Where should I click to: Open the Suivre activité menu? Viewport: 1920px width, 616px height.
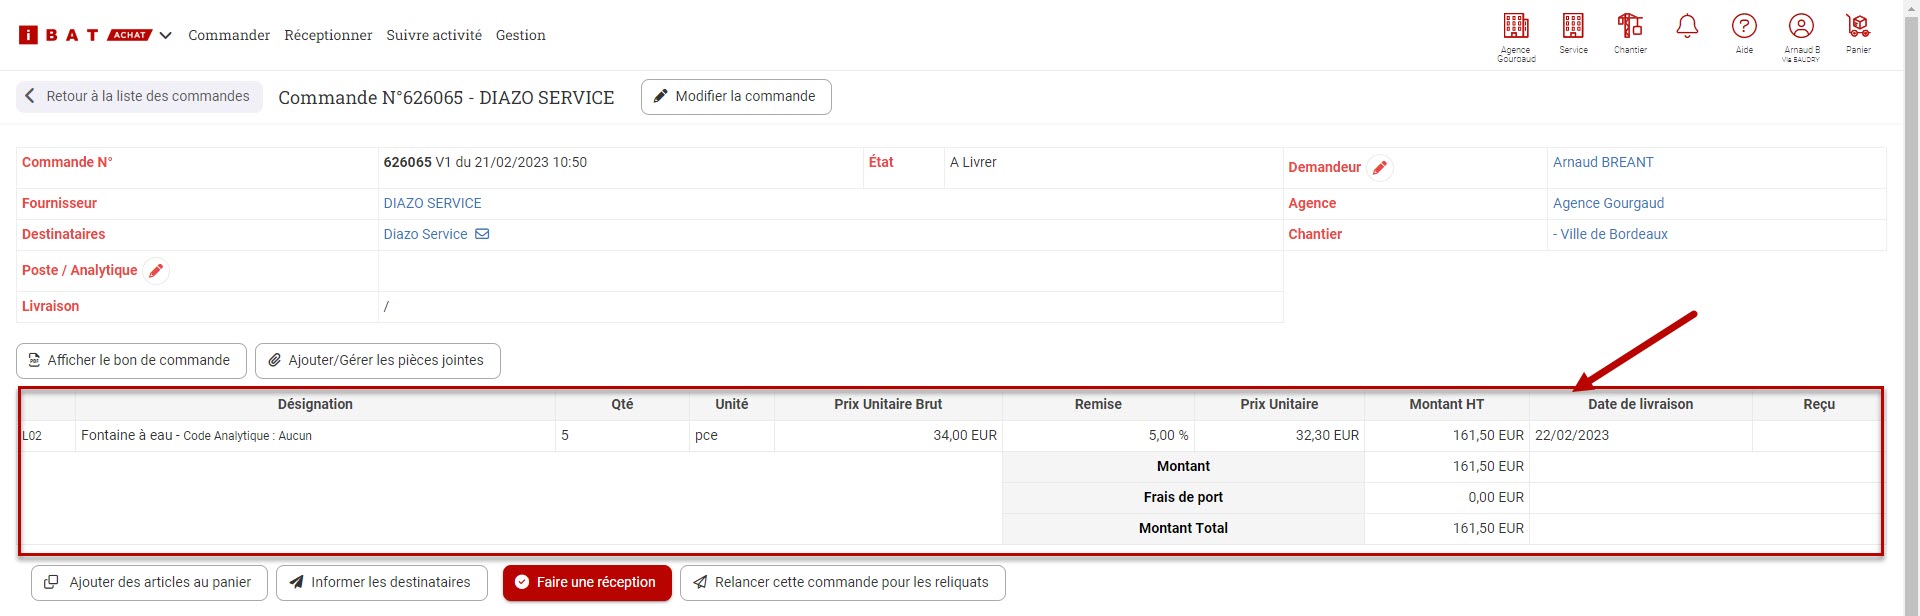434,36
